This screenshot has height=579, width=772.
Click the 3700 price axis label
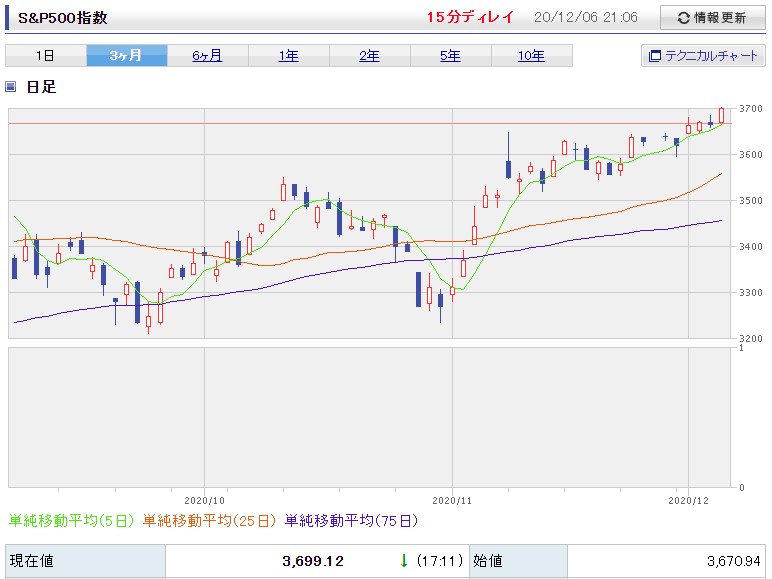coord(751,108)
